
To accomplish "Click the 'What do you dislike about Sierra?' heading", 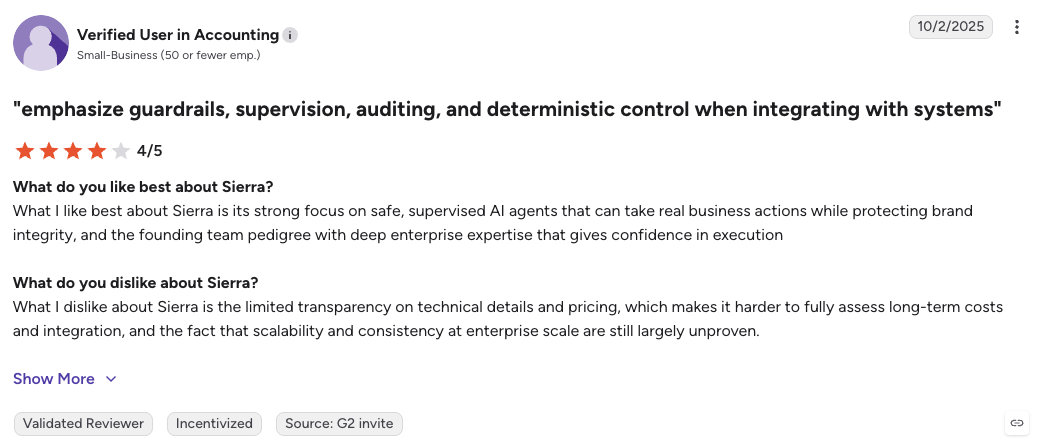I will pos(136,282).
